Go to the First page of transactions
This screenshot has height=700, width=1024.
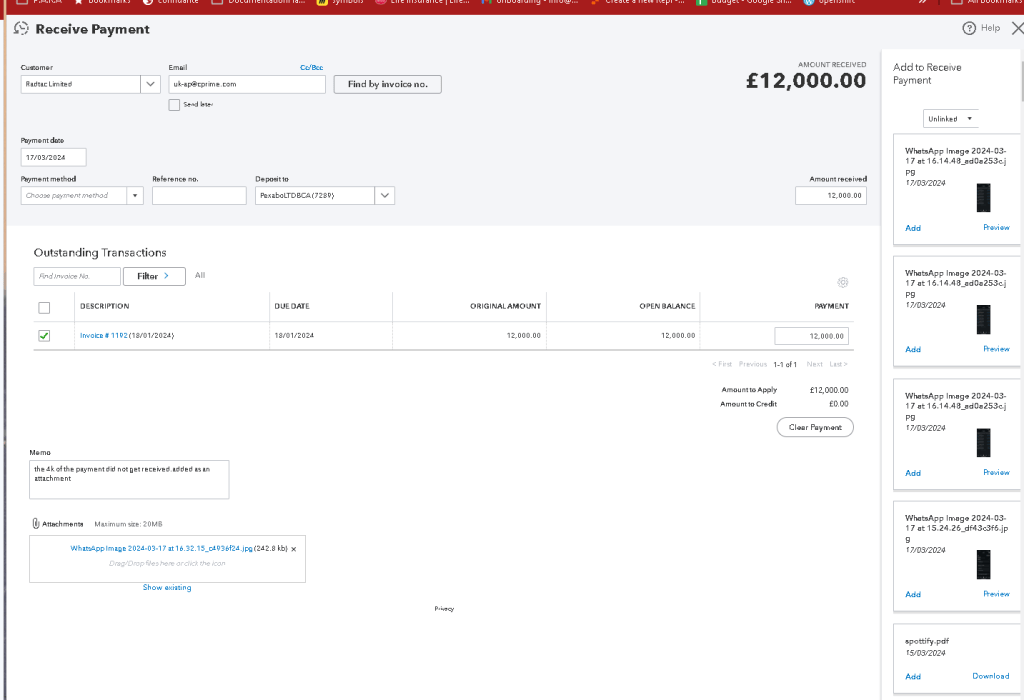point(722,364)
